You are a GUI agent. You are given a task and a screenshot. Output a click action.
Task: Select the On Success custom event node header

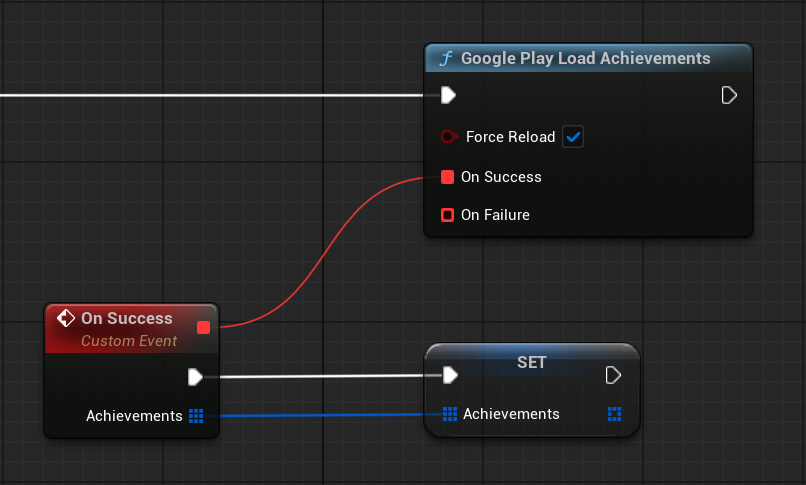[x=127, y=319]
